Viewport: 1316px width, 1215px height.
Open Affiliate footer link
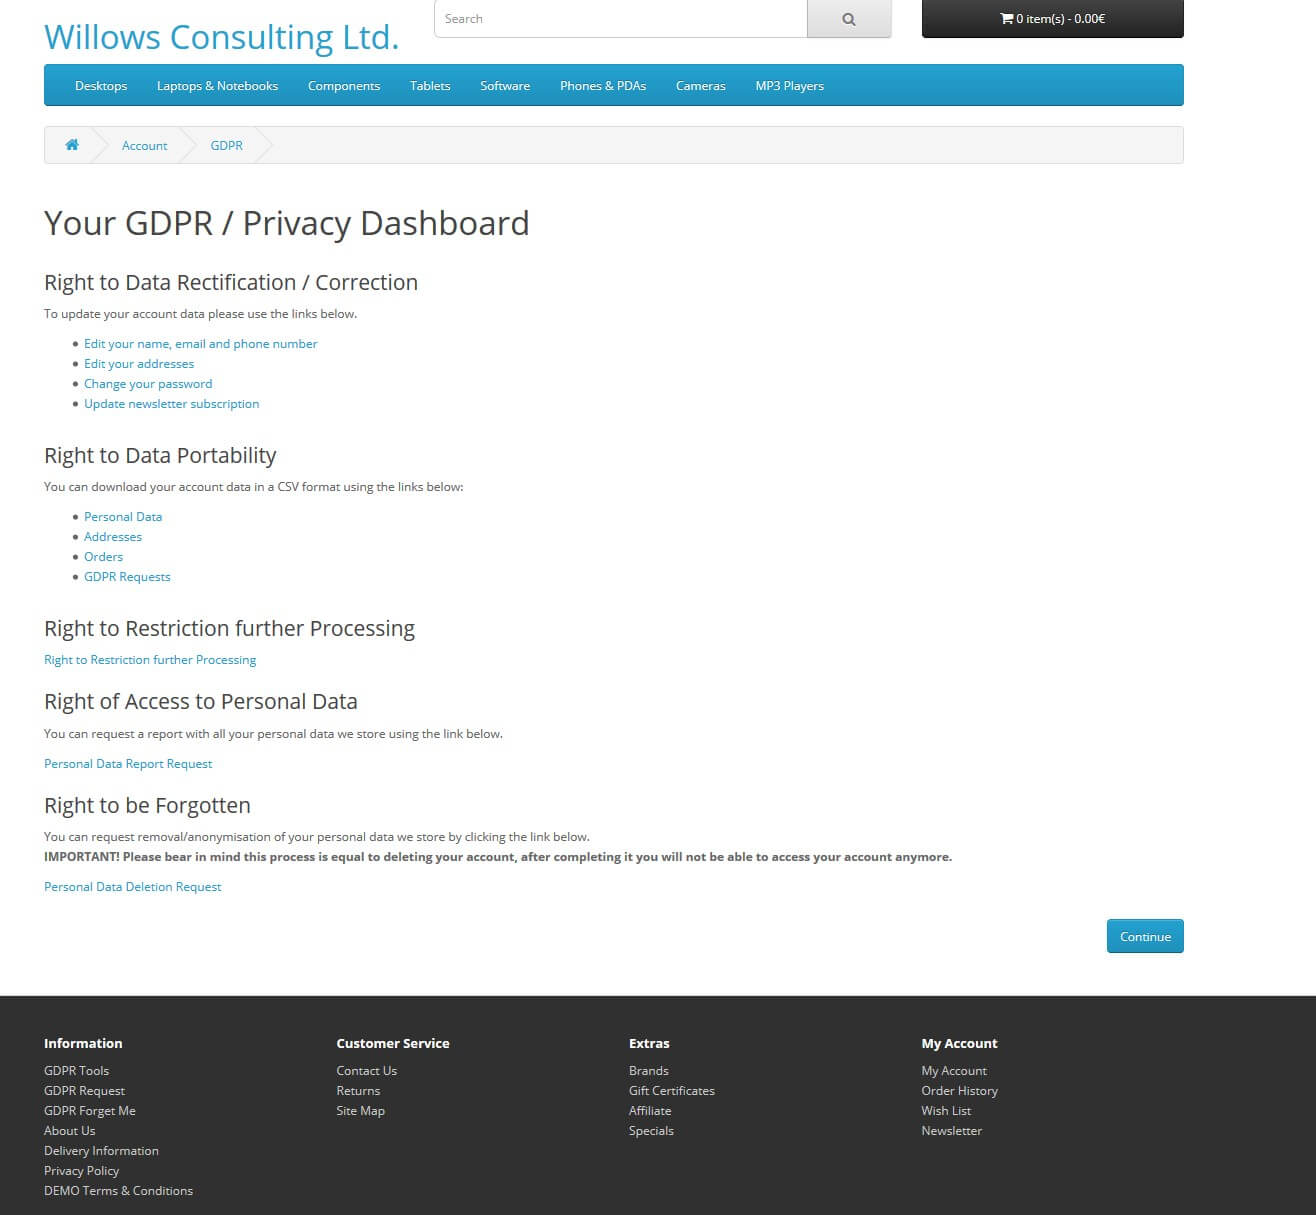650,1111
